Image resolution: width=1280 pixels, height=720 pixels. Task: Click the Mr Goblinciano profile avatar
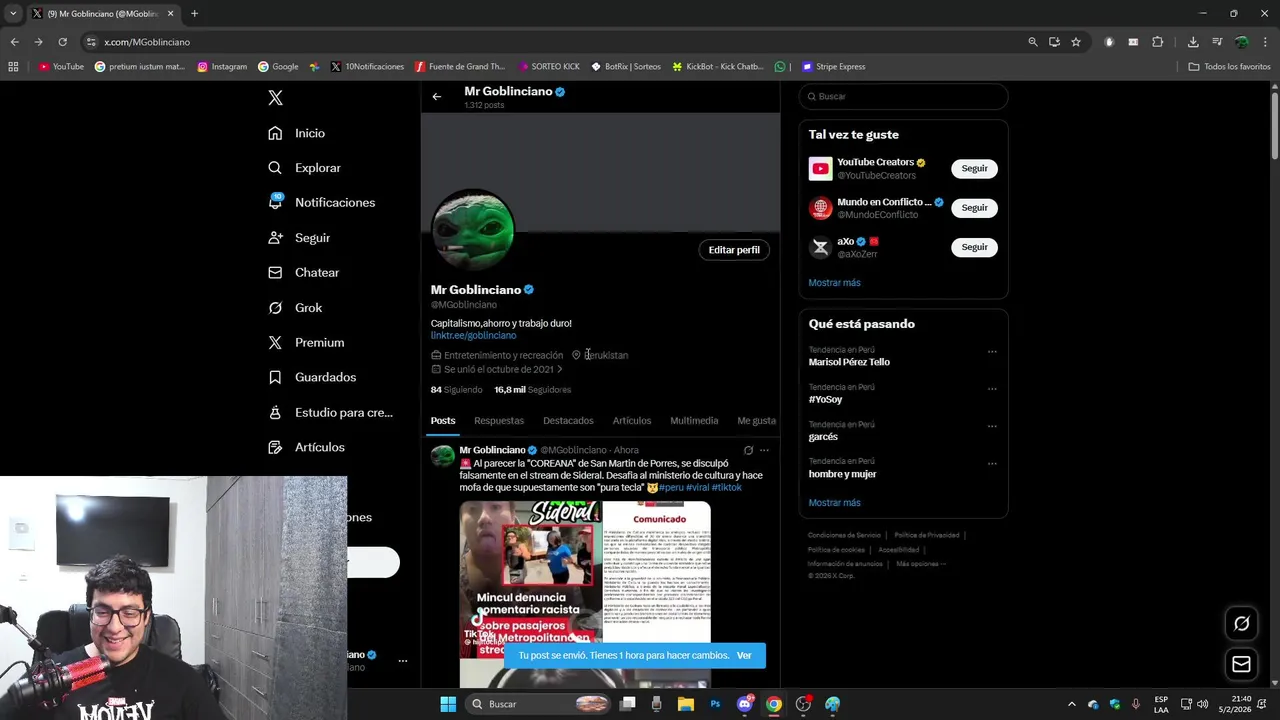coord(473,230)
